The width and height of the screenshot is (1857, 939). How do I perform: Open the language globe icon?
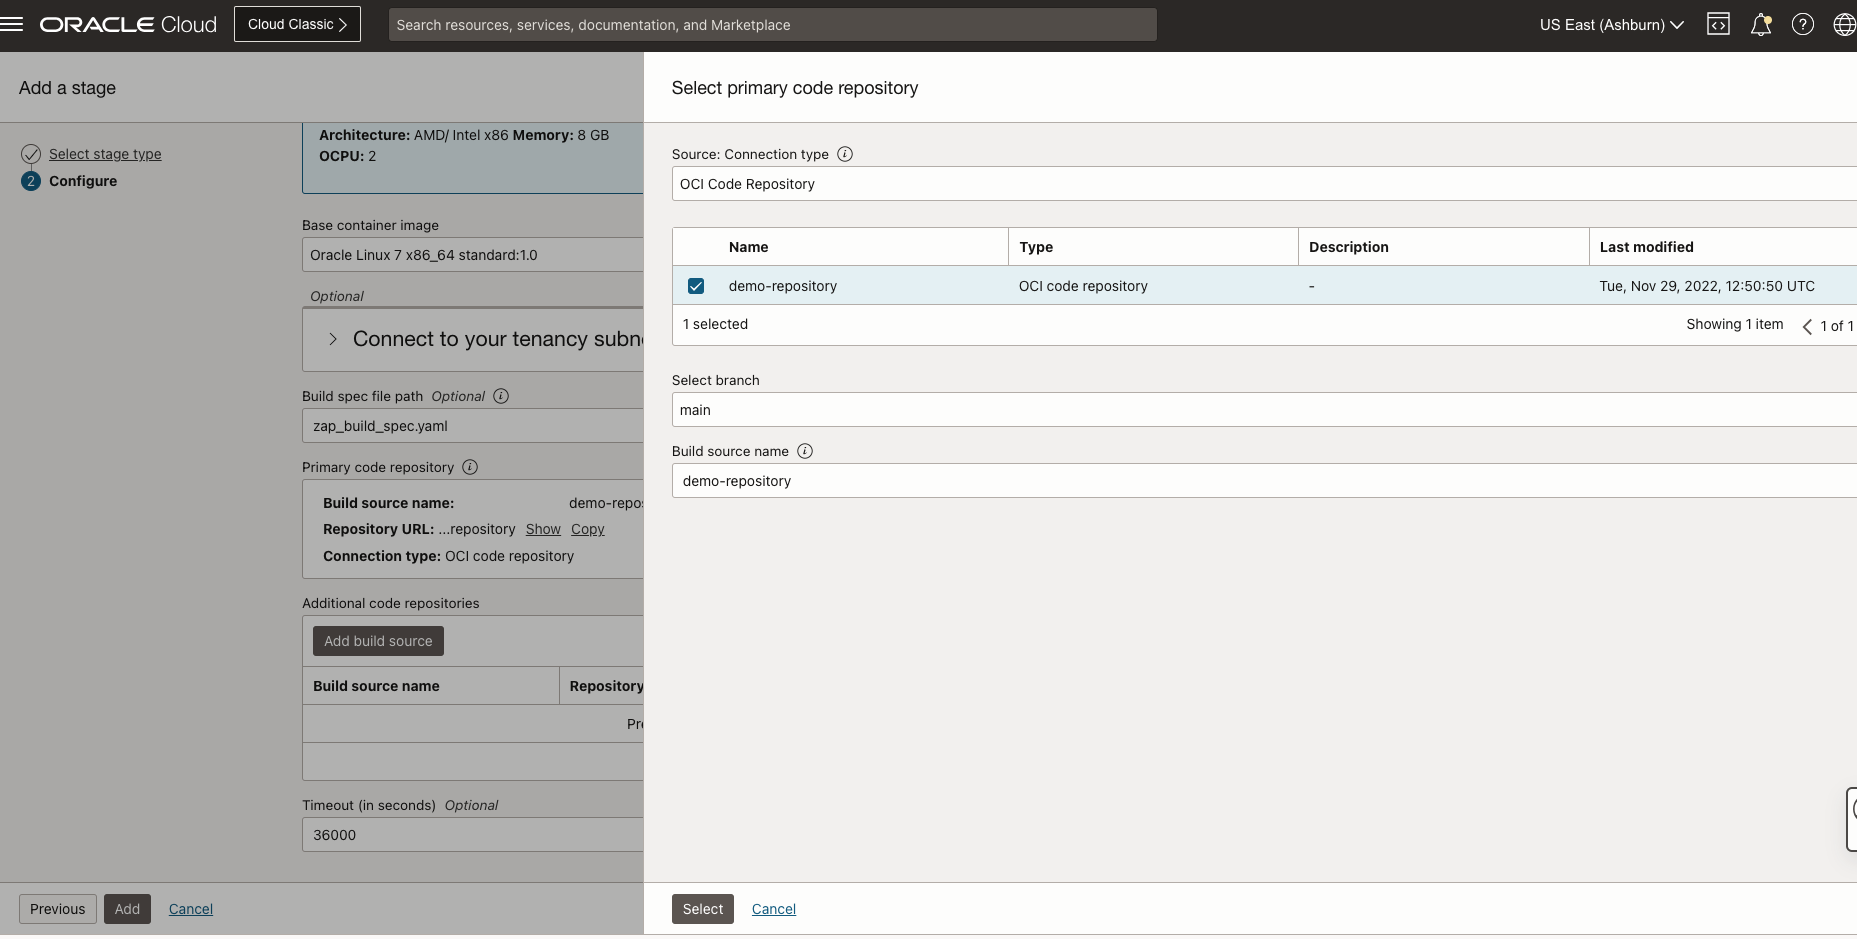(1844, 25)
